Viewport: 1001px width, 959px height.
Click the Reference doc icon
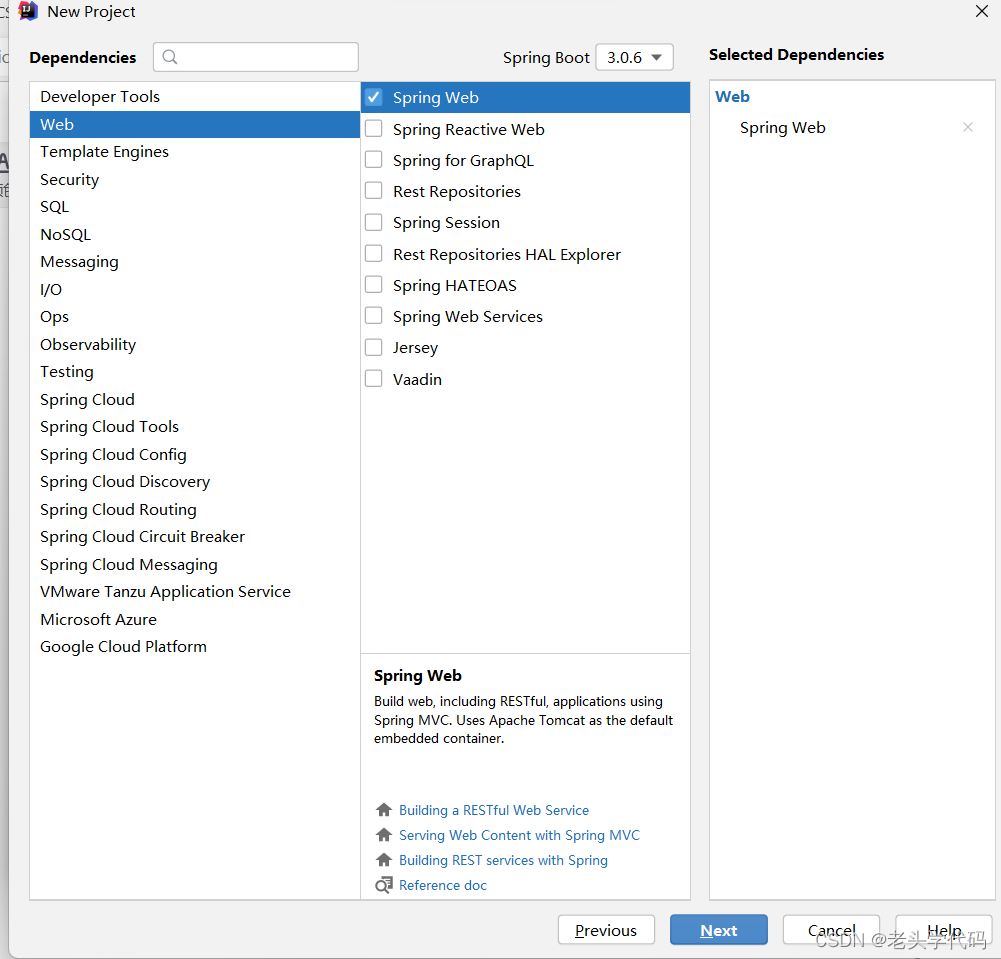click(384, 885)
